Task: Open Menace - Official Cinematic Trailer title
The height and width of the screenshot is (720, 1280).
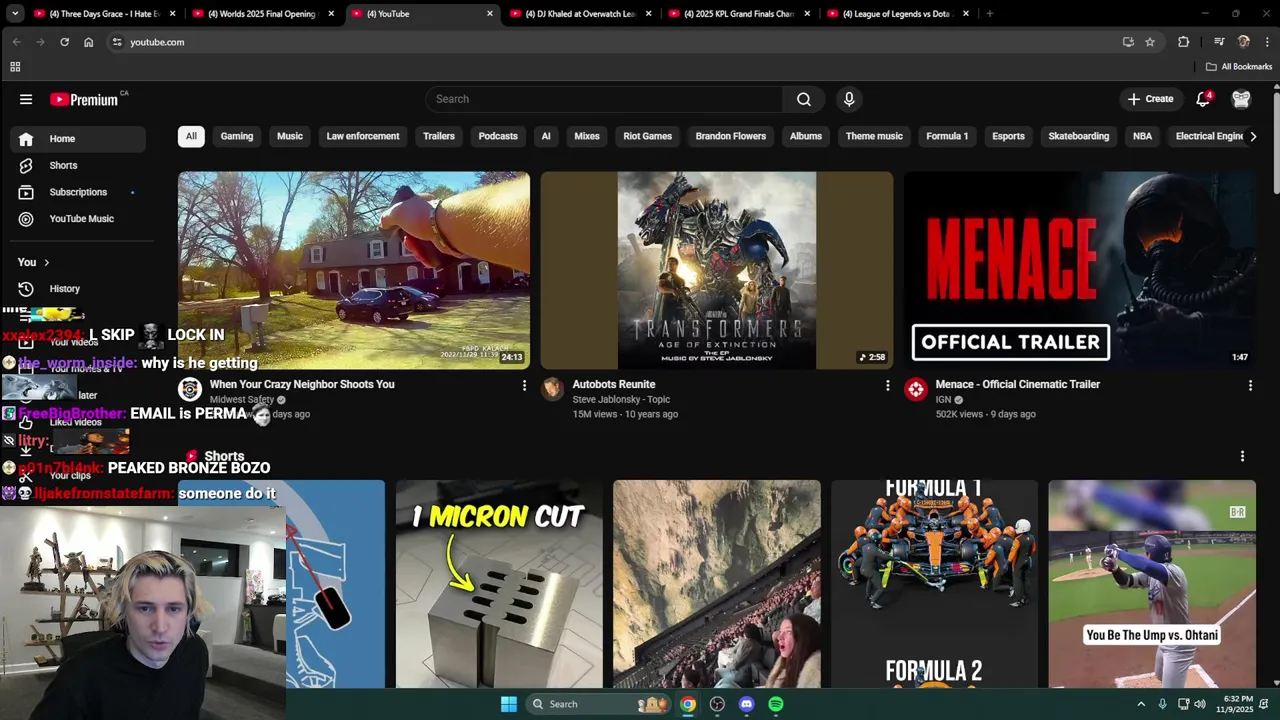Action: click(1017, 384)
